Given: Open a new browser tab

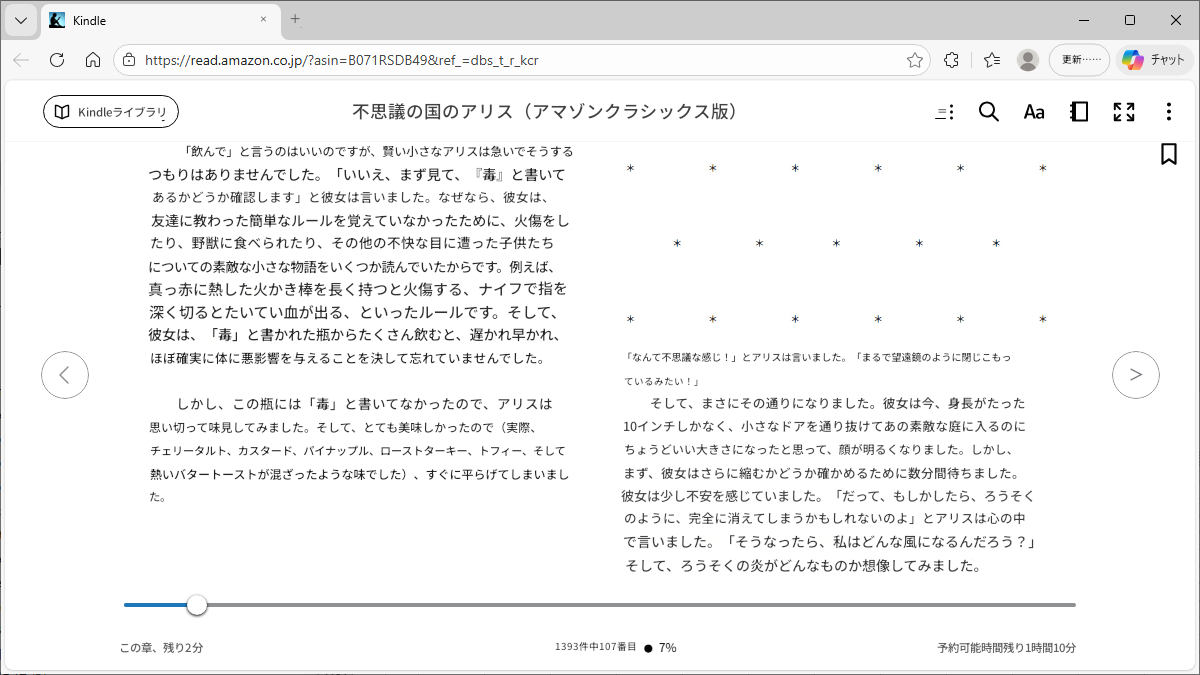Looking at the screenshot, I should pos(295,19).
